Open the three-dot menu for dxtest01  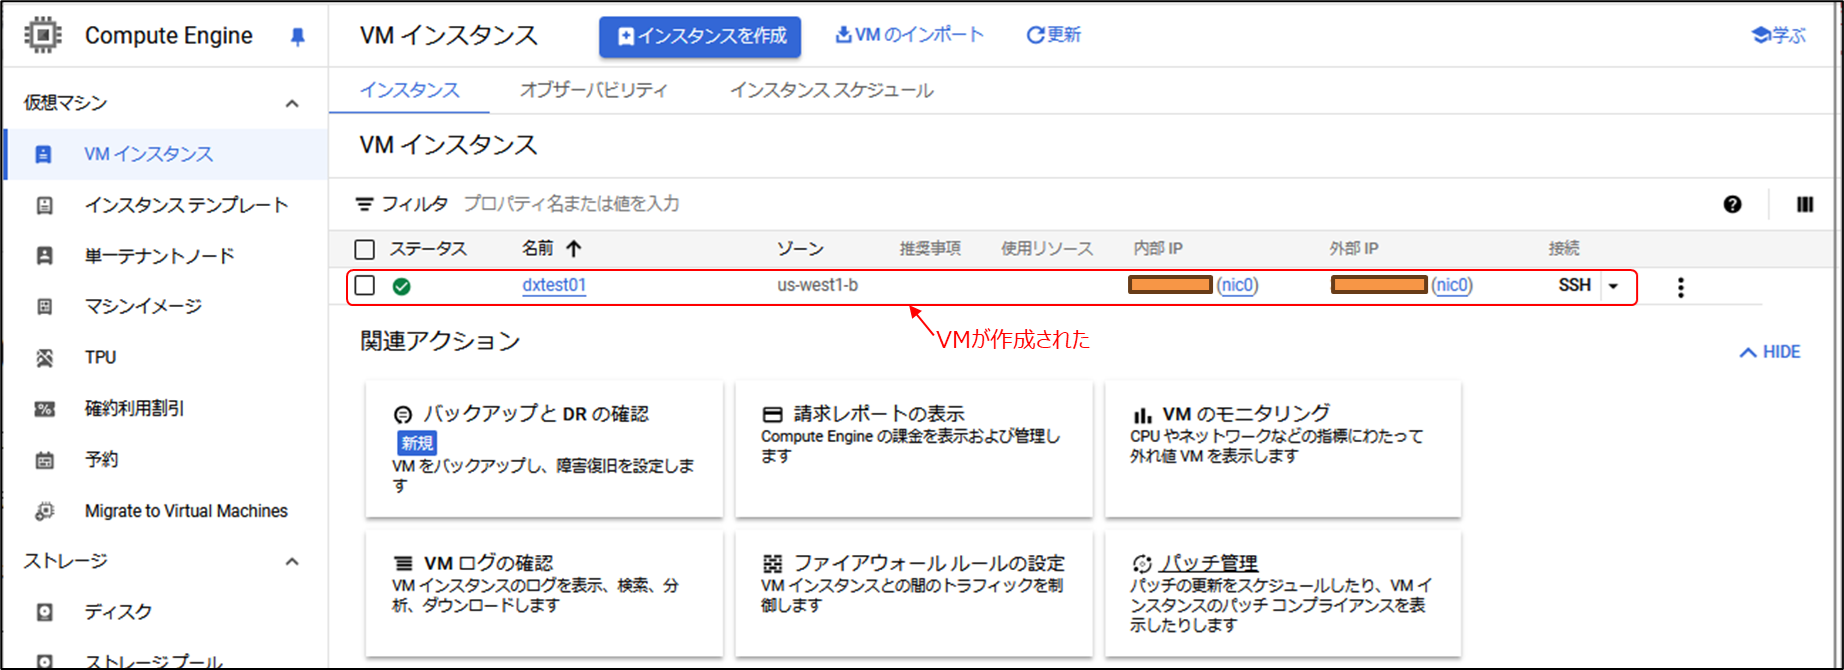click(x=1681, y=287)
